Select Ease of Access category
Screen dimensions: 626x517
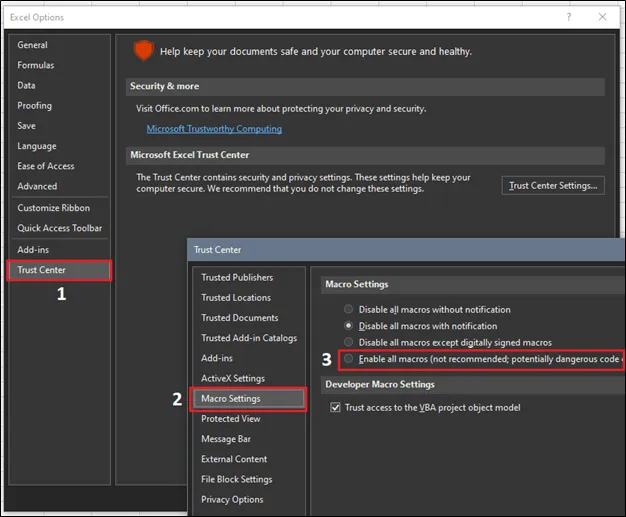[x=46, y=166]
